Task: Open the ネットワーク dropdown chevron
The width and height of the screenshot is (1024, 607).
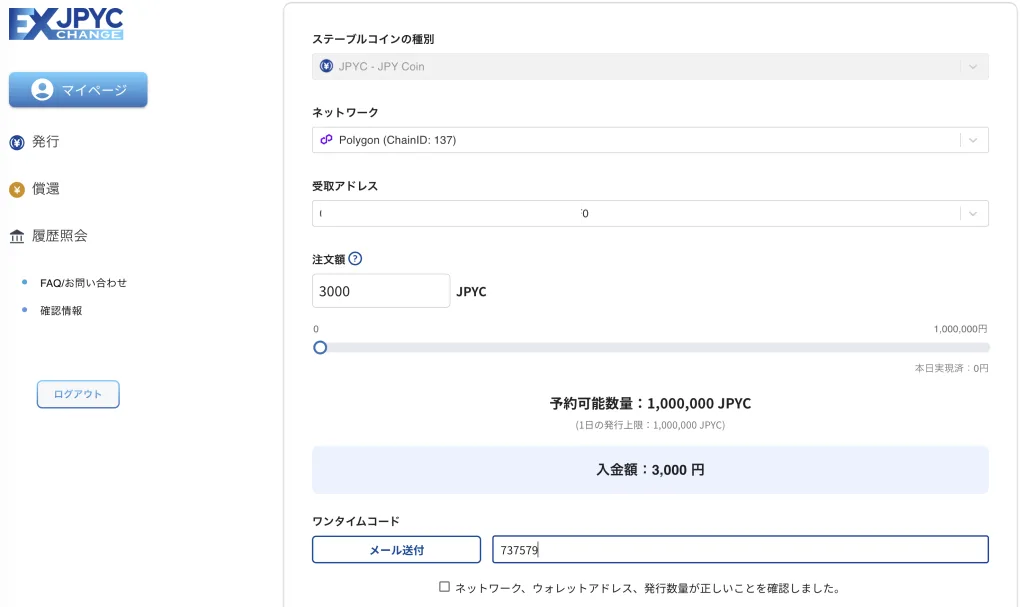Action: 973,140
